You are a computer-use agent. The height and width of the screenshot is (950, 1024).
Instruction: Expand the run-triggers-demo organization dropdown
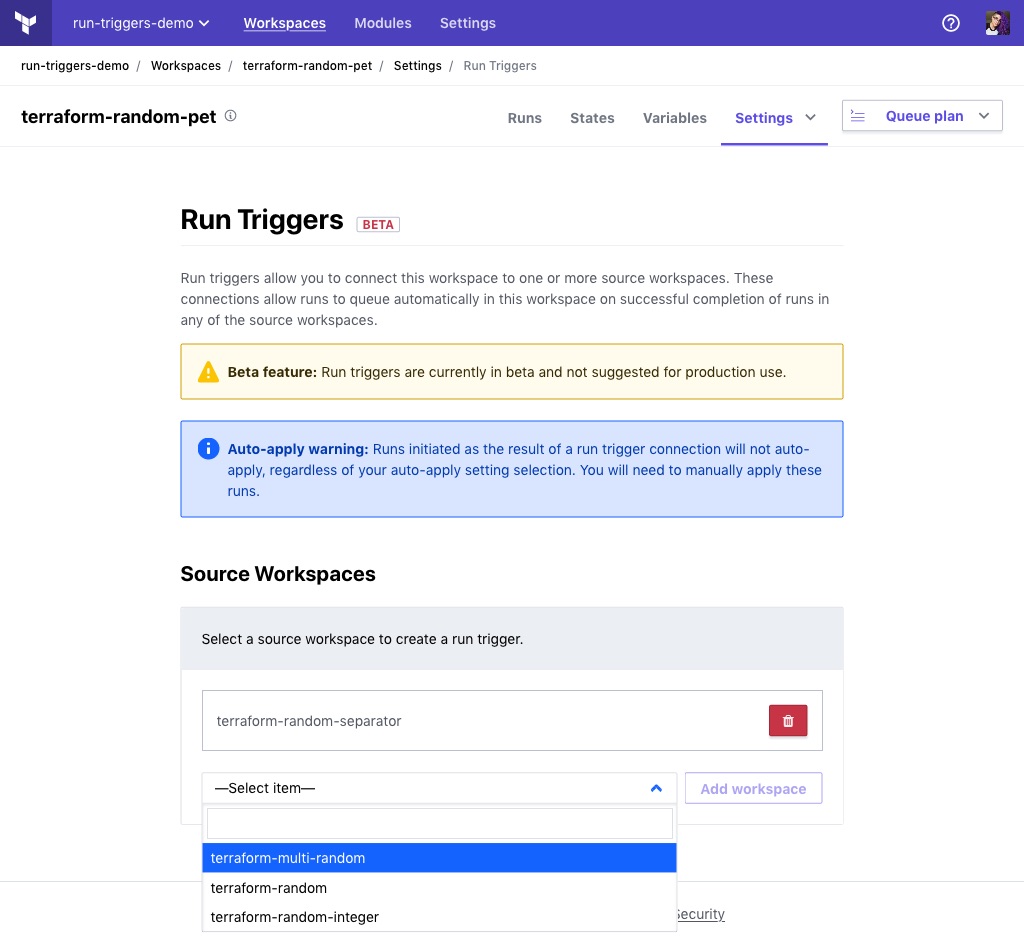coord(141,23)
